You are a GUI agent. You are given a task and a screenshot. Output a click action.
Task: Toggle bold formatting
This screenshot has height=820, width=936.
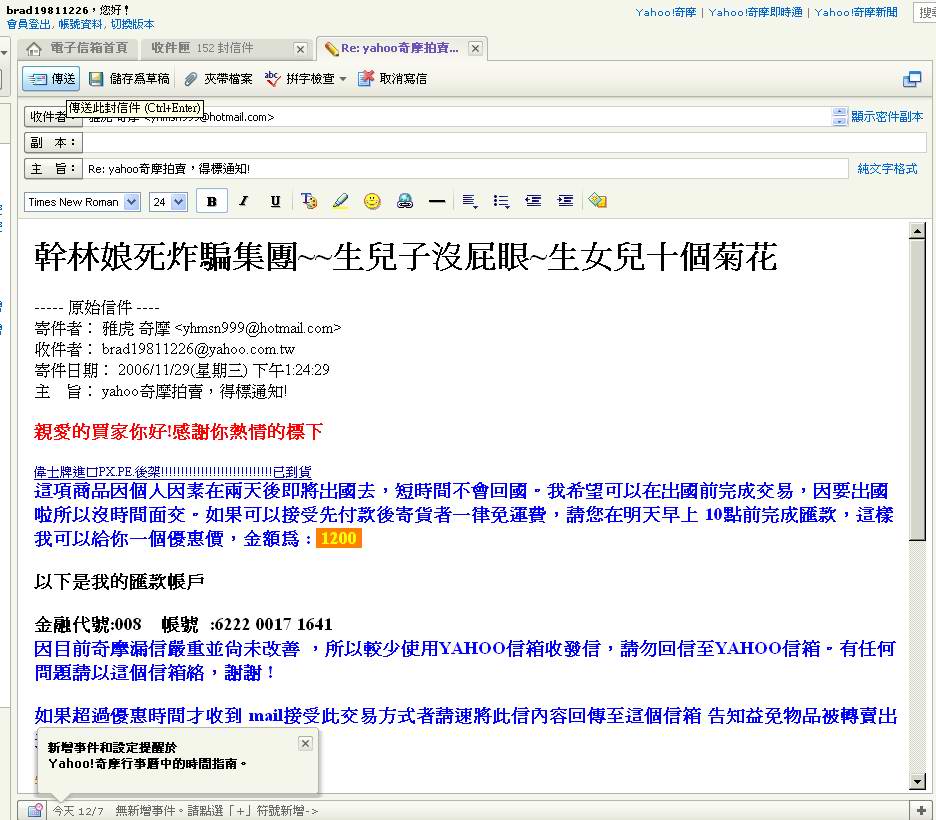point(212,201)
